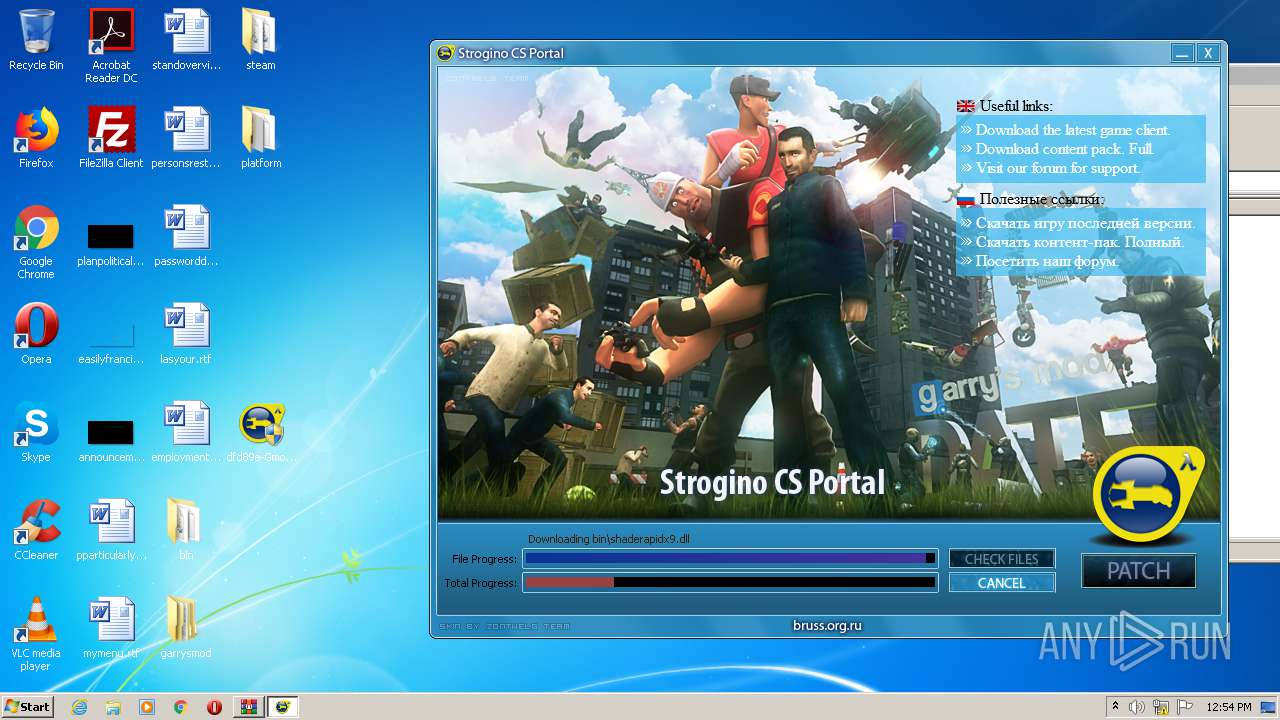1280x720 pixels.
Task: Select the mymenu.rtf document icon
Action: pos(111,628)
